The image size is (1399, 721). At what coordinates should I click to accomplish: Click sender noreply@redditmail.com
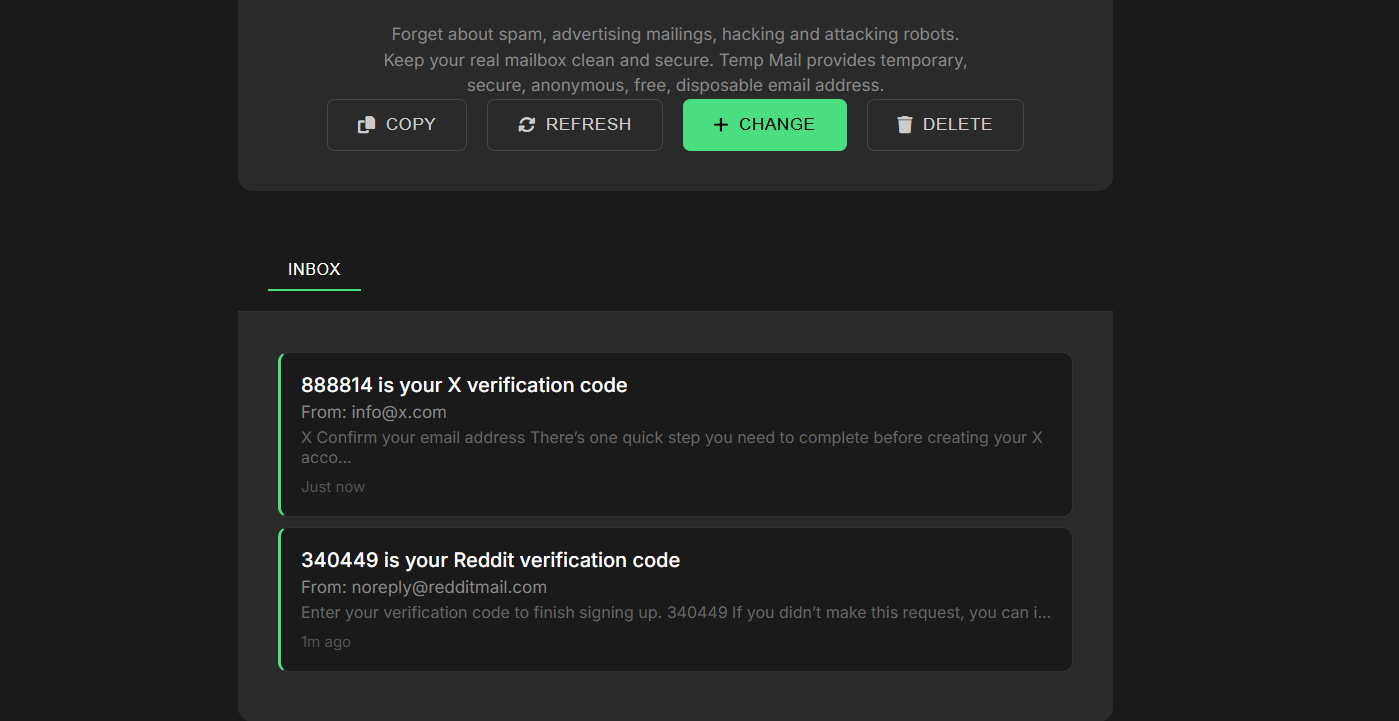point(449,587)
